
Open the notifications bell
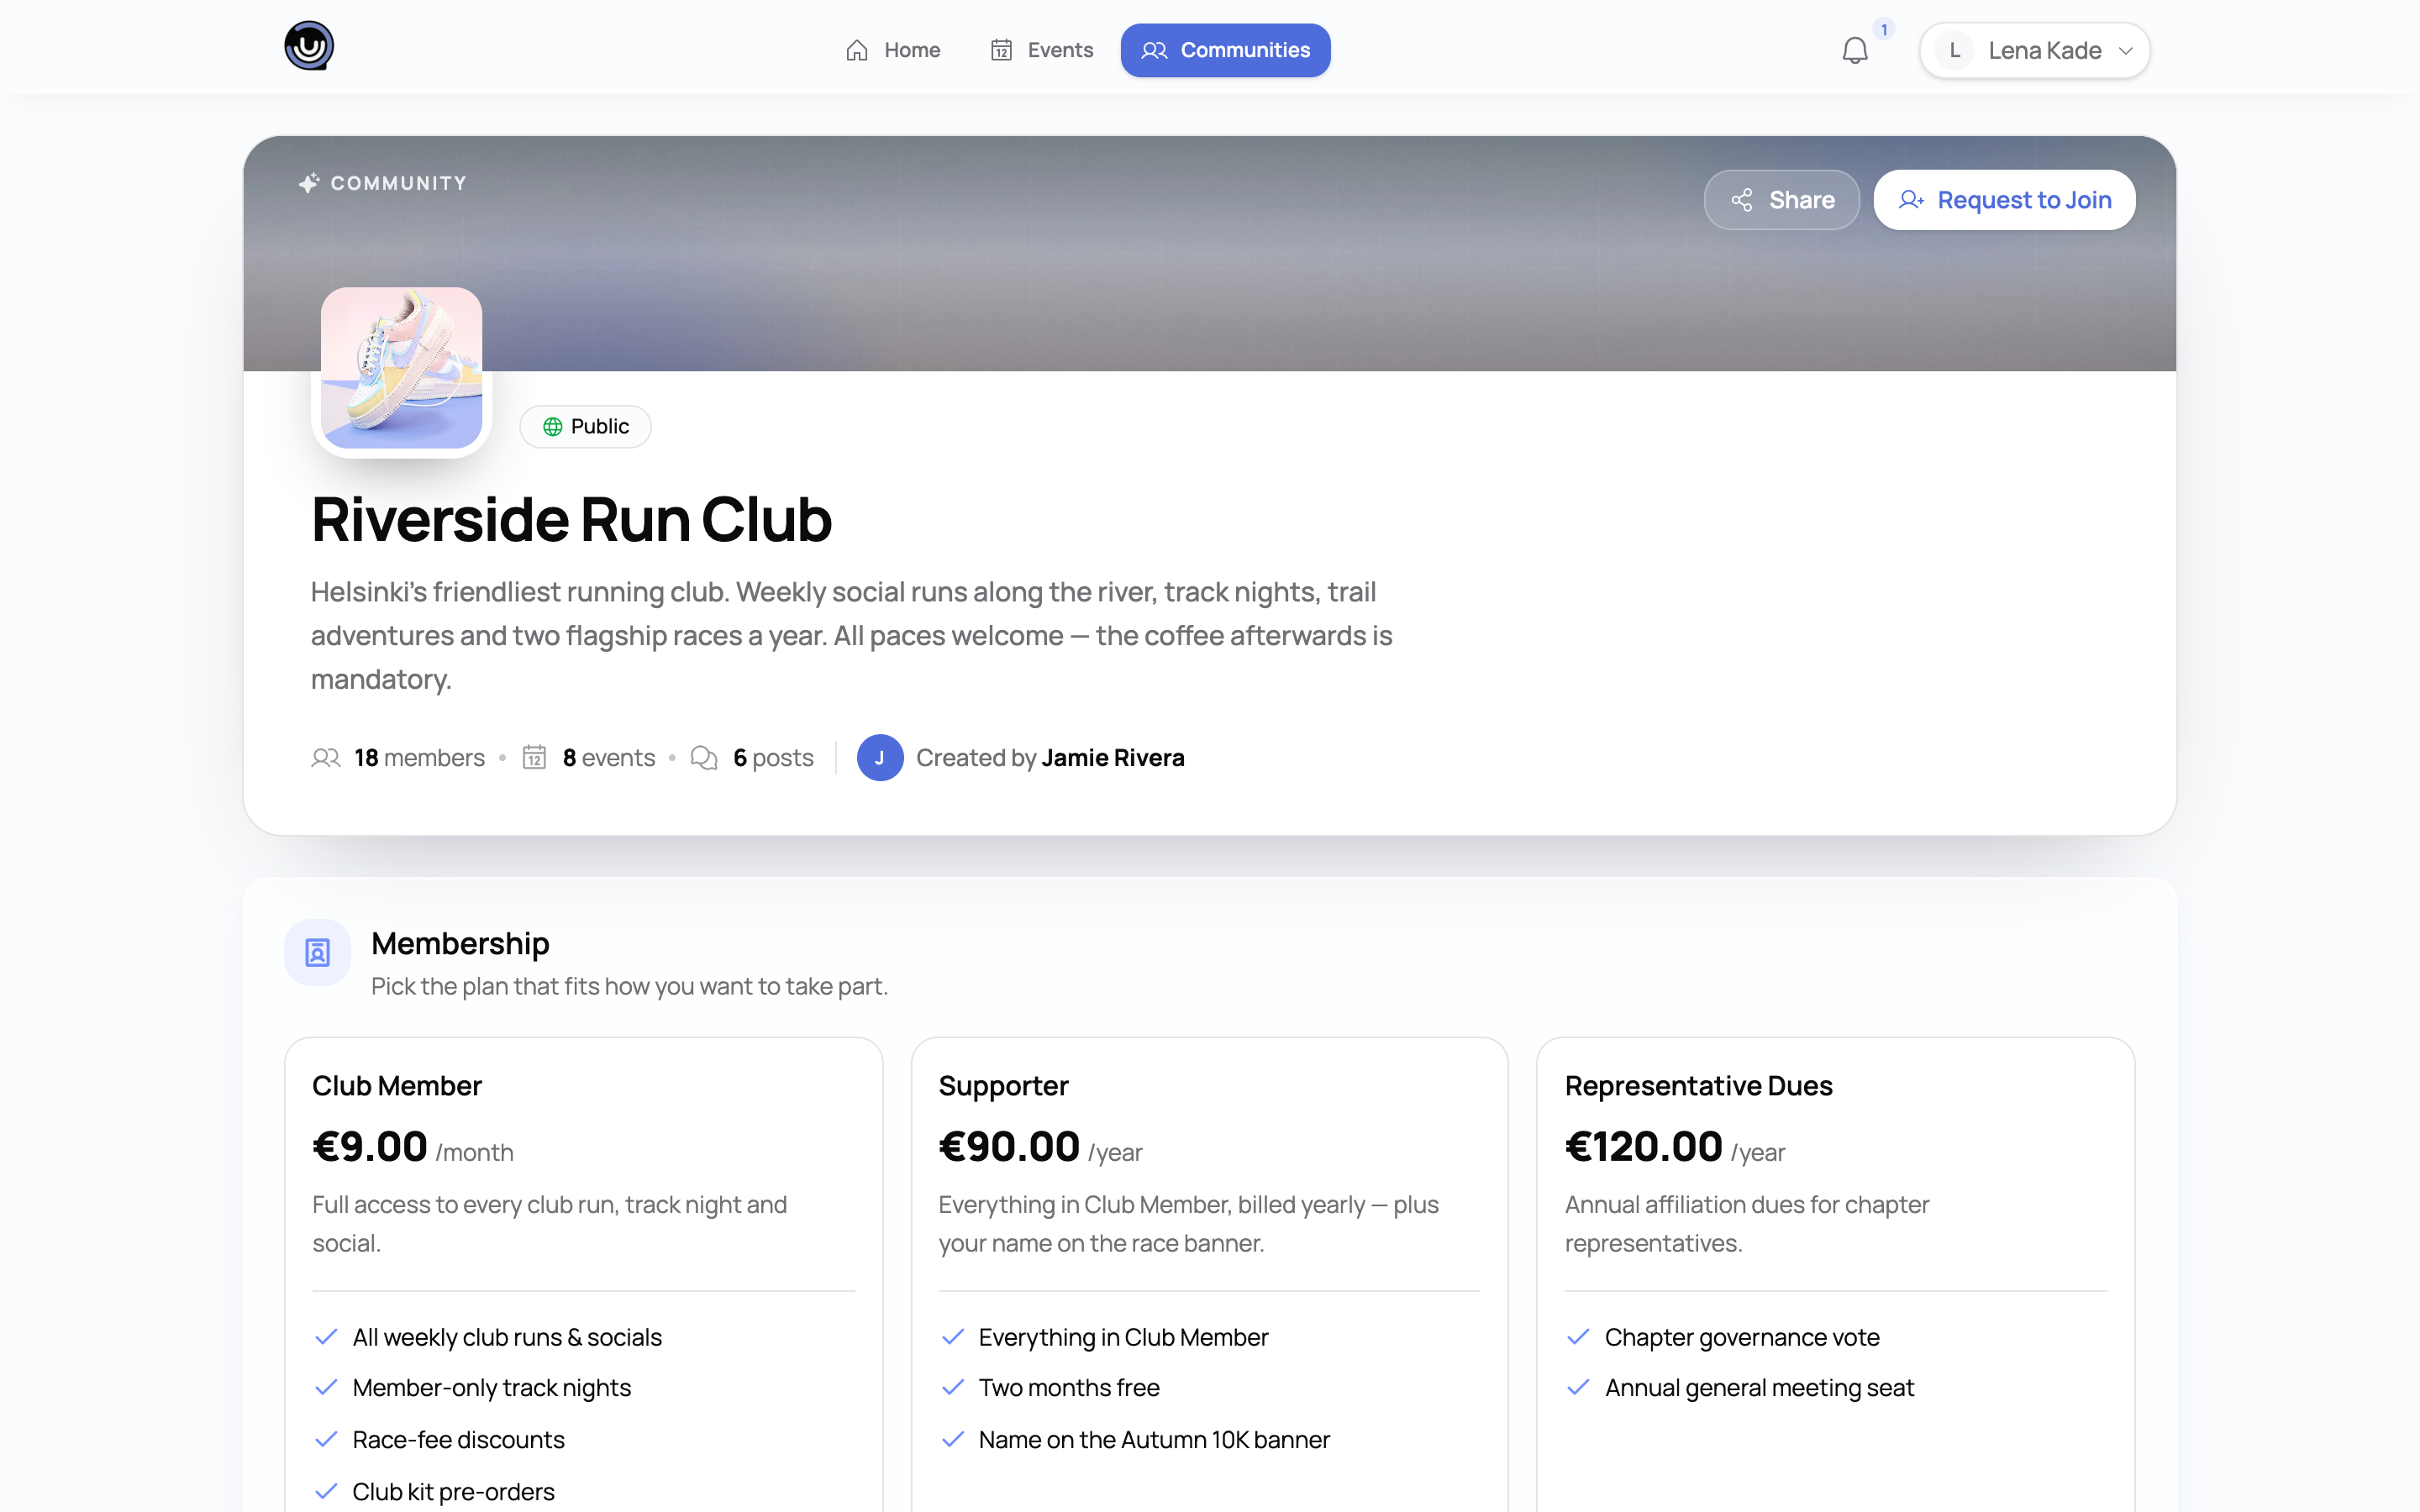coord(1855,50)
